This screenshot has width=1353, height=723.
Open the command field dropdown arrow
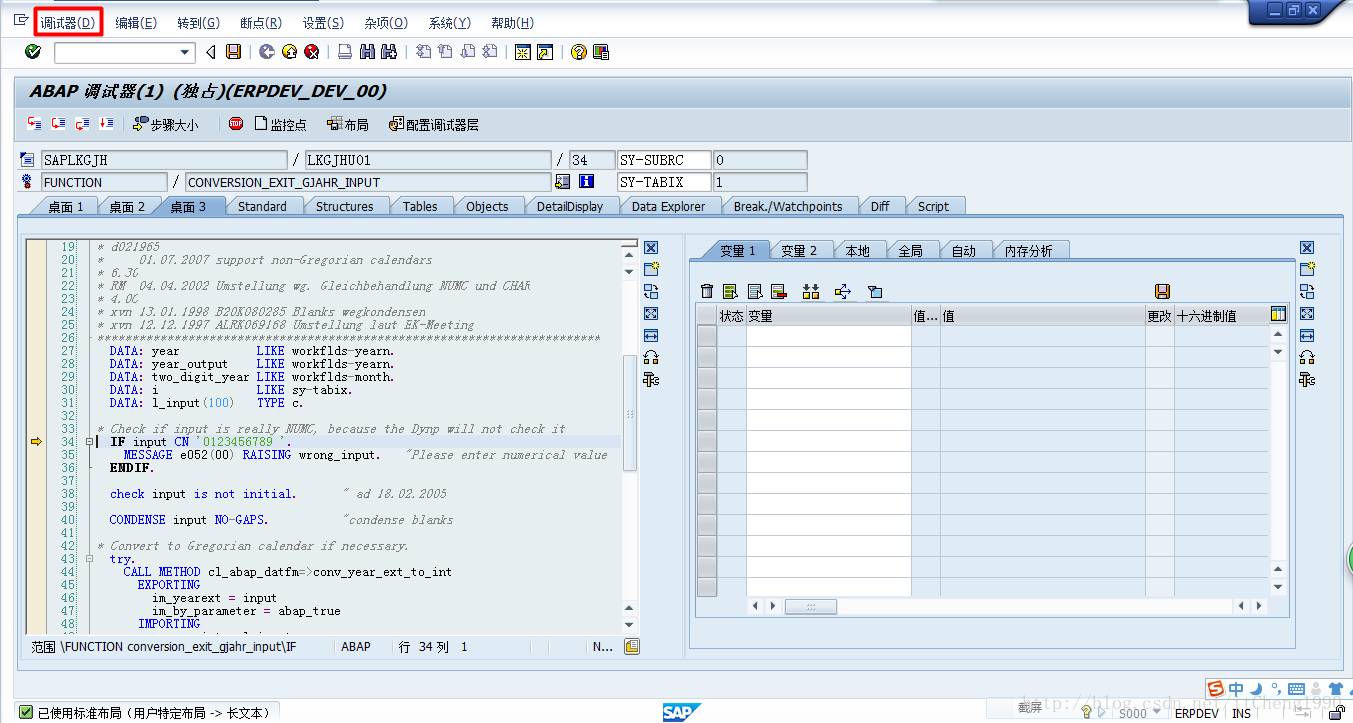(185, 52)
